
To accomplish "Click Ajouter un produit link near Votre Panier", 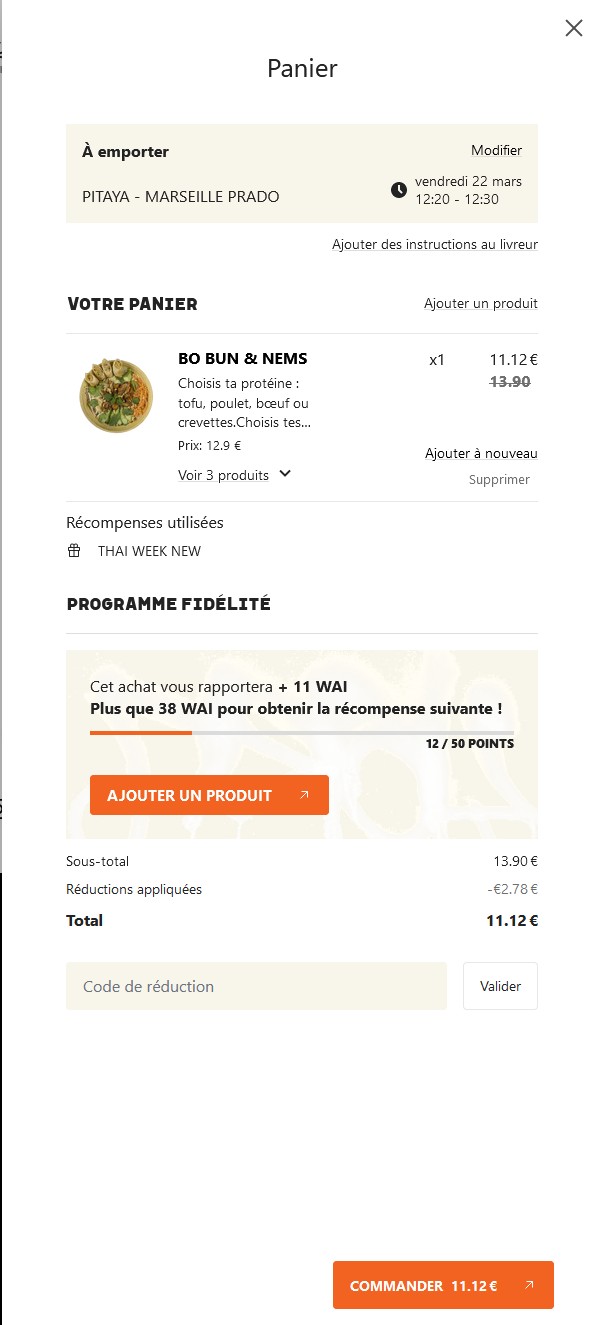I will pos(481,304).
